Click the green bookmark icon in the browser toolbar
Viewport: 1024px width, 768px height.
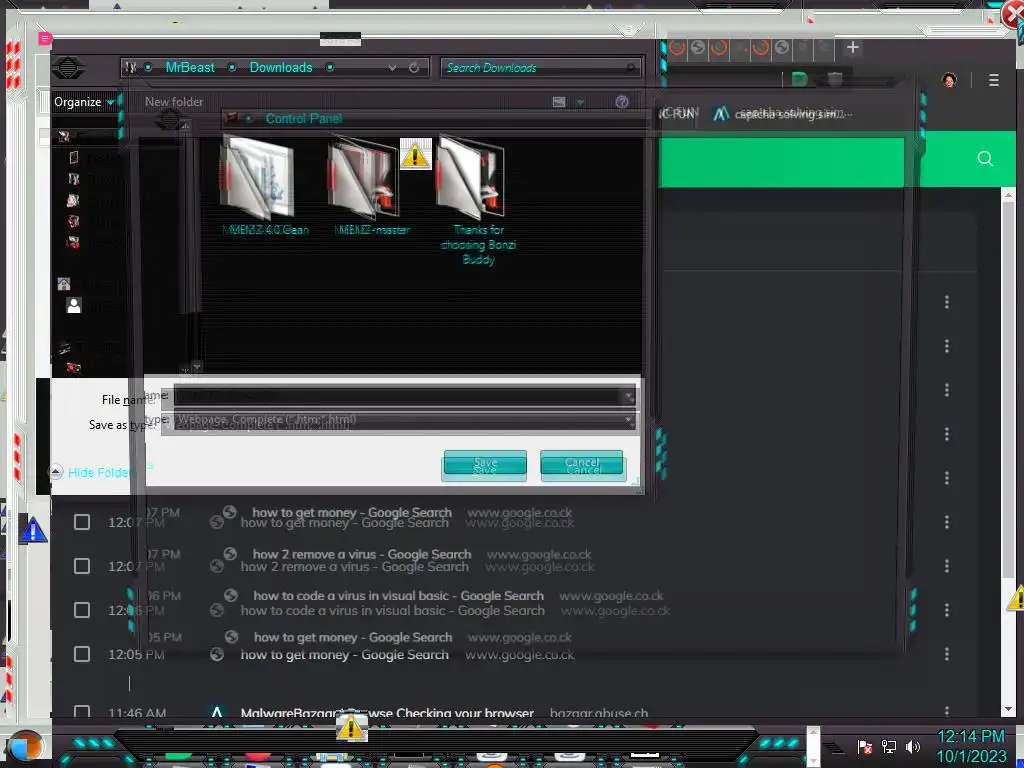[799, 80]
